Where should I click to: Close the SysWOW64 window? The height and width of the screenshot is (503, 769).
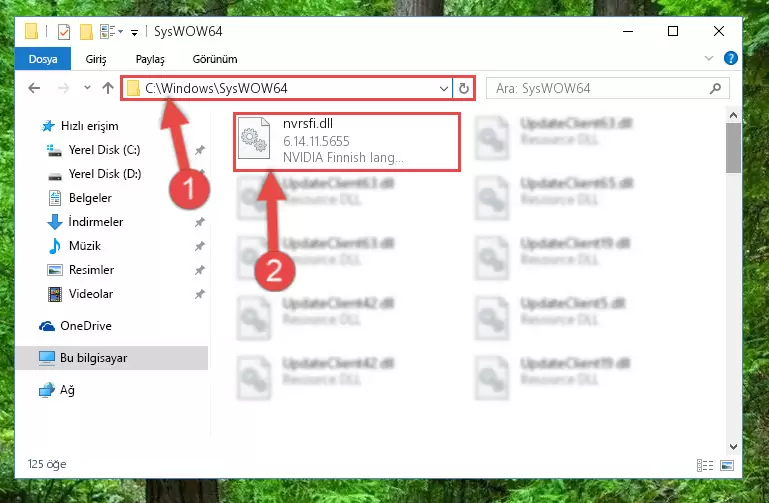tap(718, 31)
